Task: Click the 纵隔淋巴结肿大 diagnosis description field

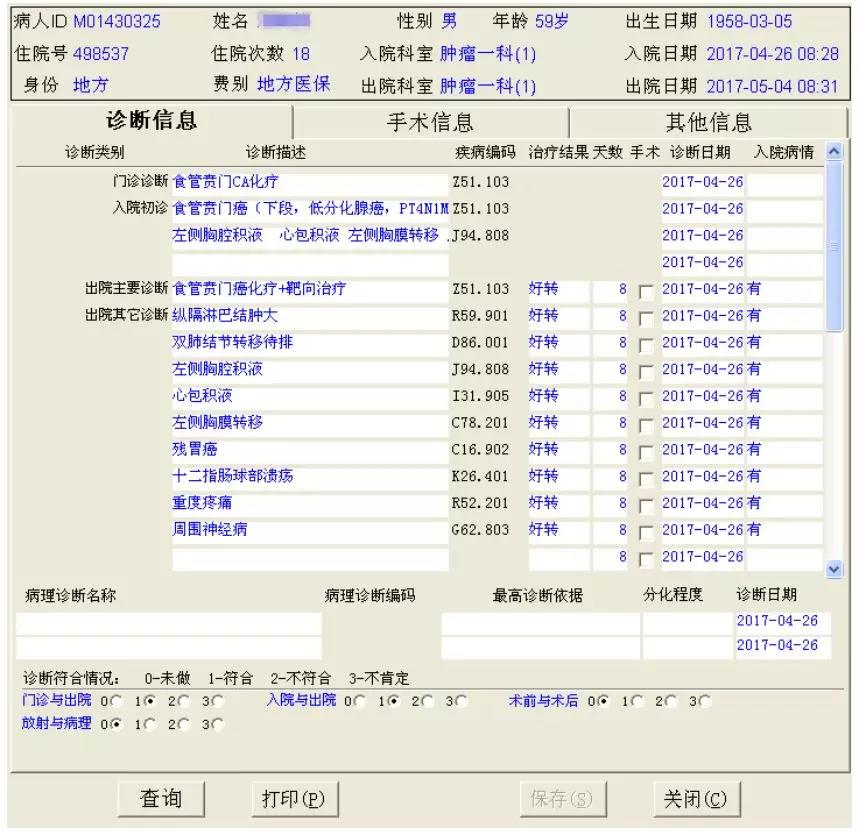Action: click(x=308, y=316)
